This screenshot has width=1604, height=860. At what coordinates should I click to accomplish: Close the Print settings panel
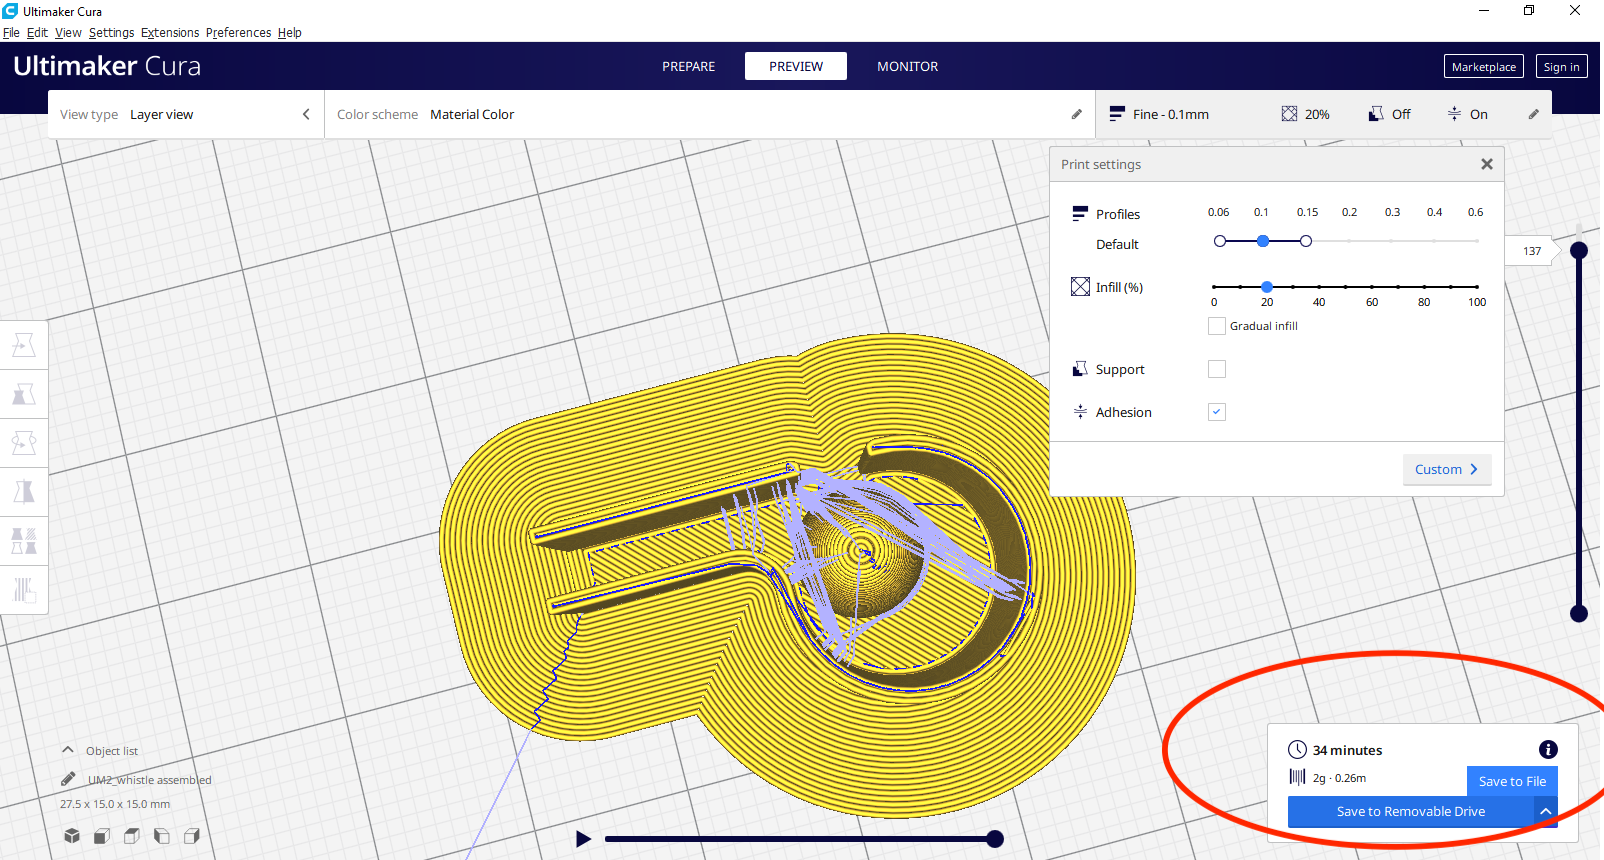[1487, 164]
